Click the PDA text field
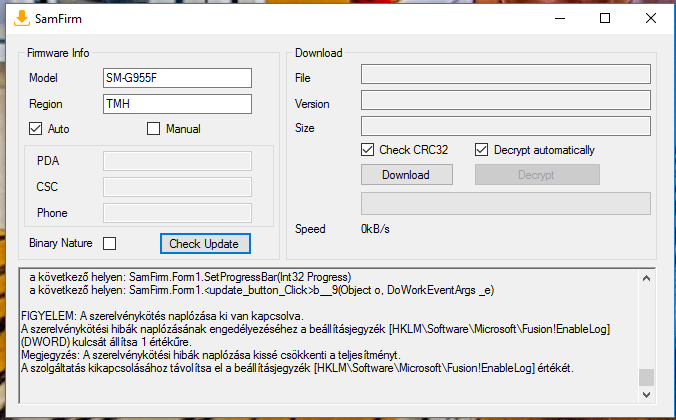 pyautogui.click(x=177, y=161)
